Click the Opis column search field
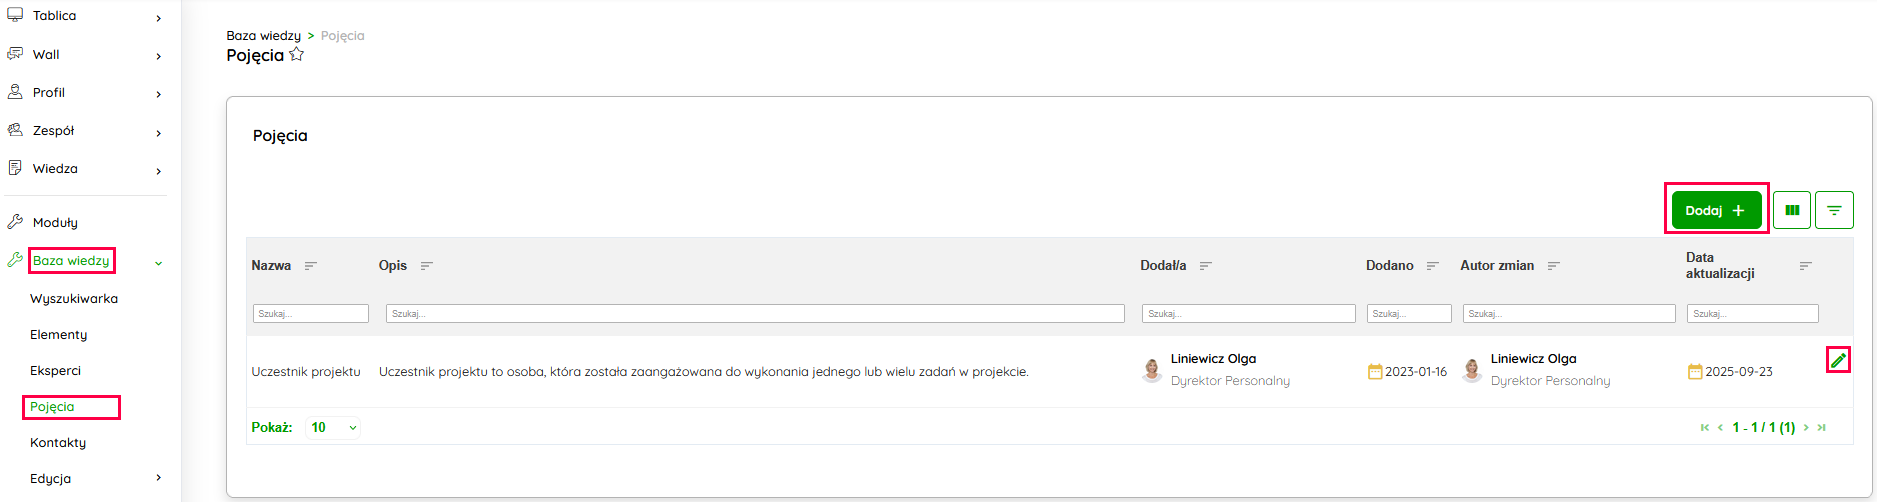1877x502 pixels. point(755,314)
